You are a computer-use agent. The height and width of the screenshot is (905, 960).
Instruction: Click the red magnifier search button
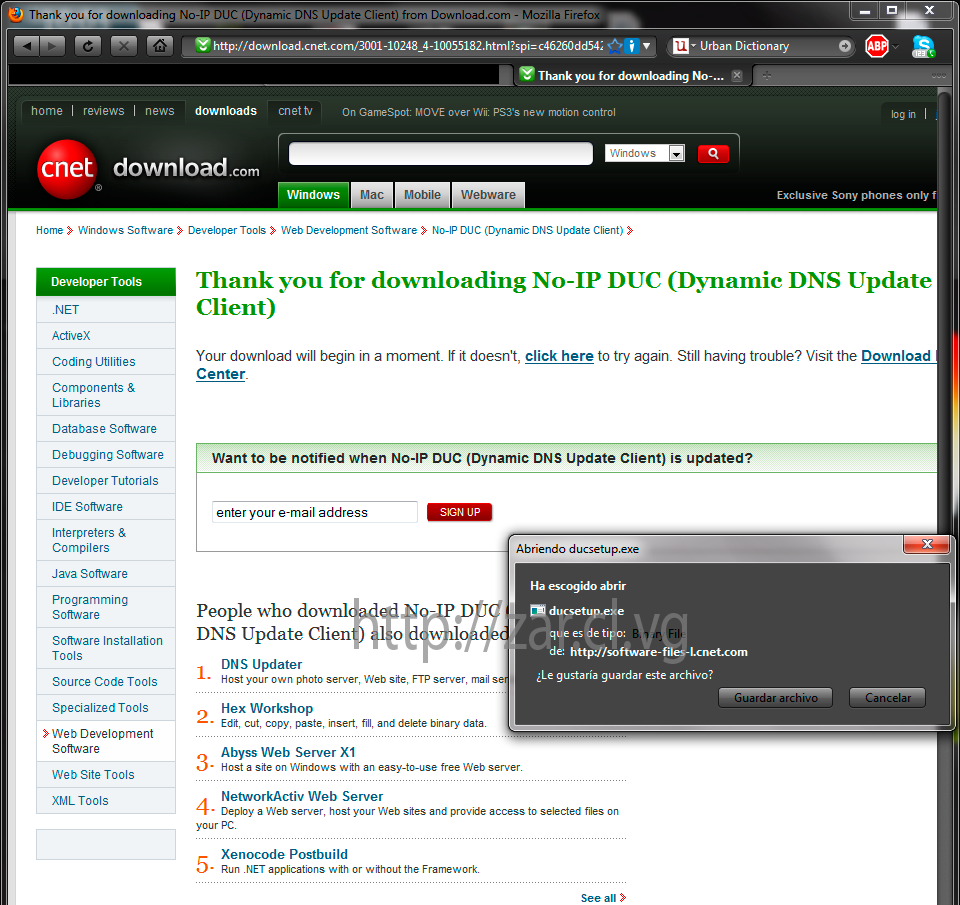[x=713, y=154]
